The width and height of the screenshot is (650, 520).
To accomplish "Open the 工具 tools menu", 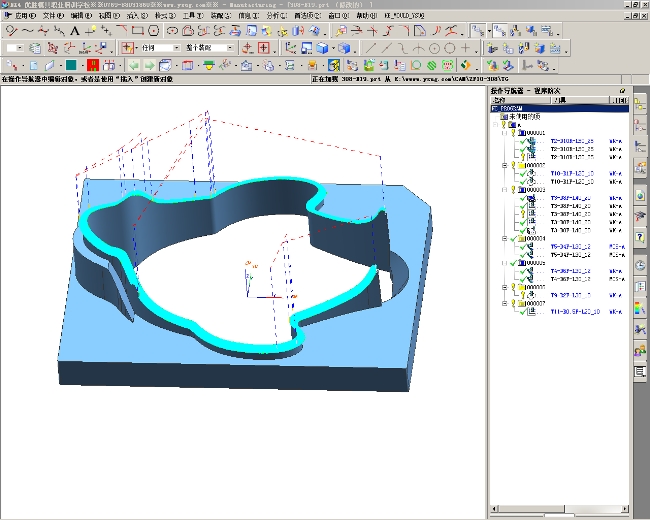I will point(193,16).
